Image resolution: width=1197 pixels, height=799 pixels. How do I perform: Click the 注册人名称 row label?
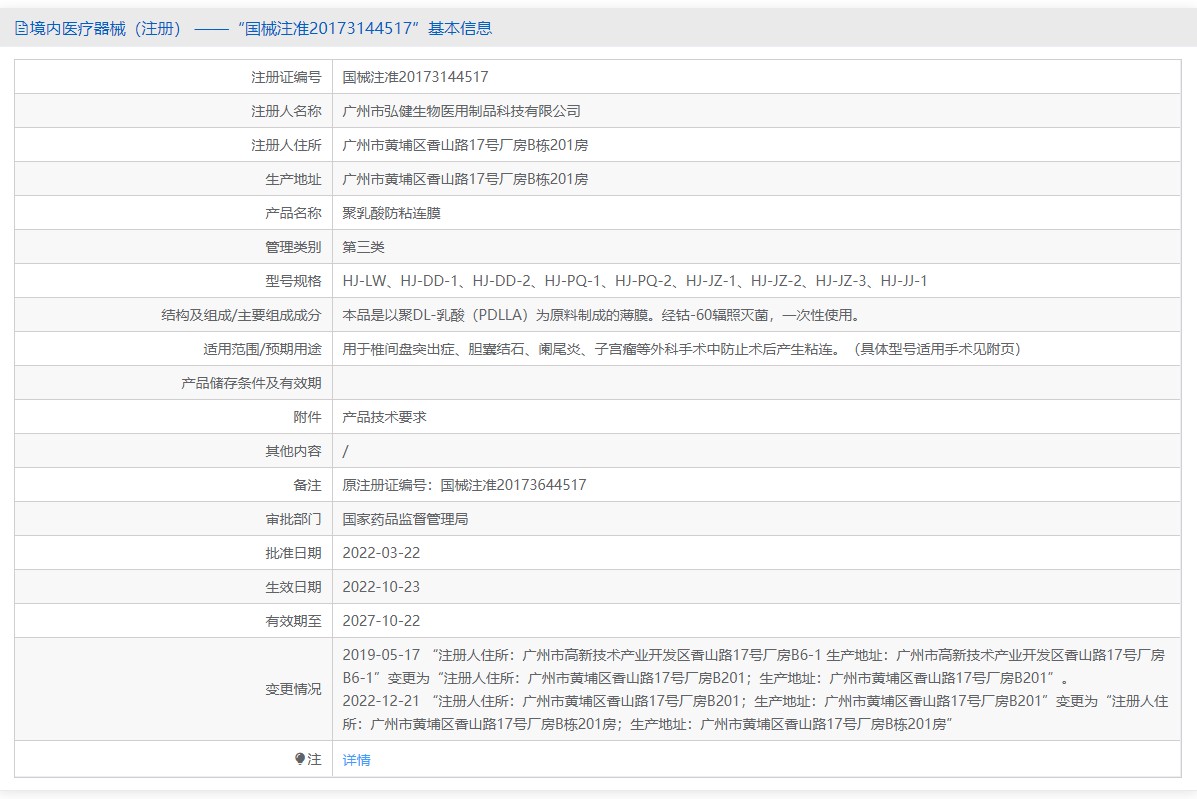(286, 111)
